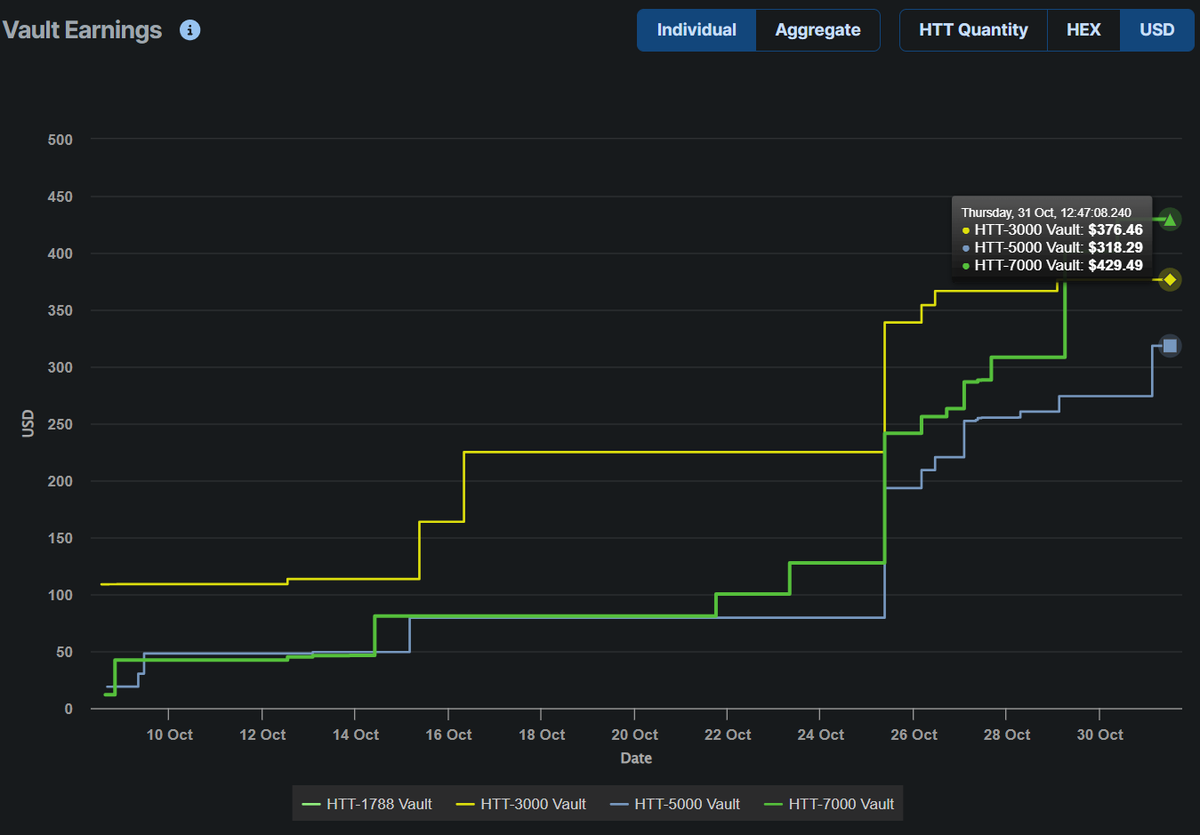Click the blue square marker for HTT-5000
Image resolution: width=1200 pixels, height=835 pixels.
click(x=1170, y=346)
